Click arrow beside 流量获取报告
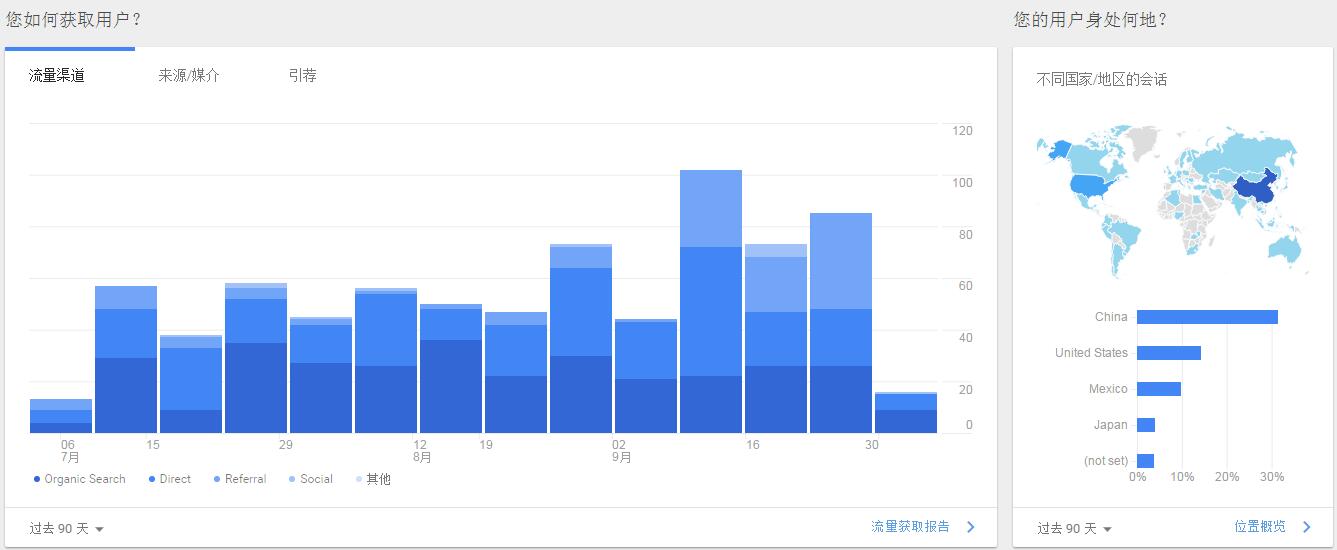Viewport: 1337px width, 550px height. pyautogui.click(x=970, y=527)
